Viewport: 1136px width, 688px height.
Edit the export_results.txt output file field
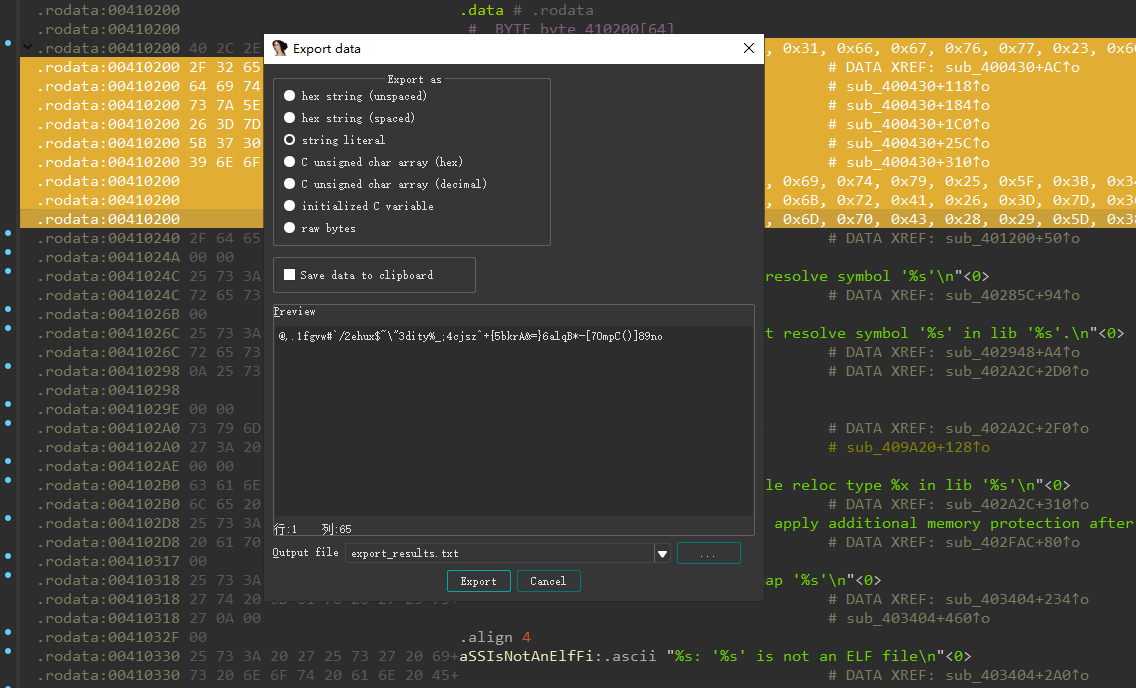click(500, 553)
